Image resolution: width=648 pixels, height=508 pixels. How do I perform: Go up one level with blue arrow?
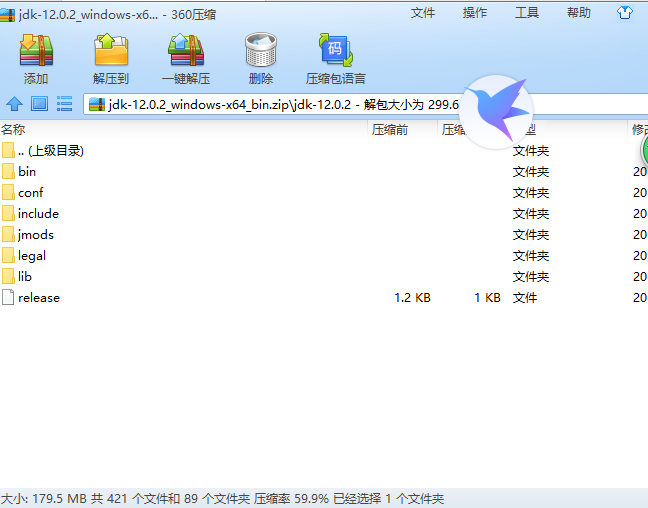point(14,104)
